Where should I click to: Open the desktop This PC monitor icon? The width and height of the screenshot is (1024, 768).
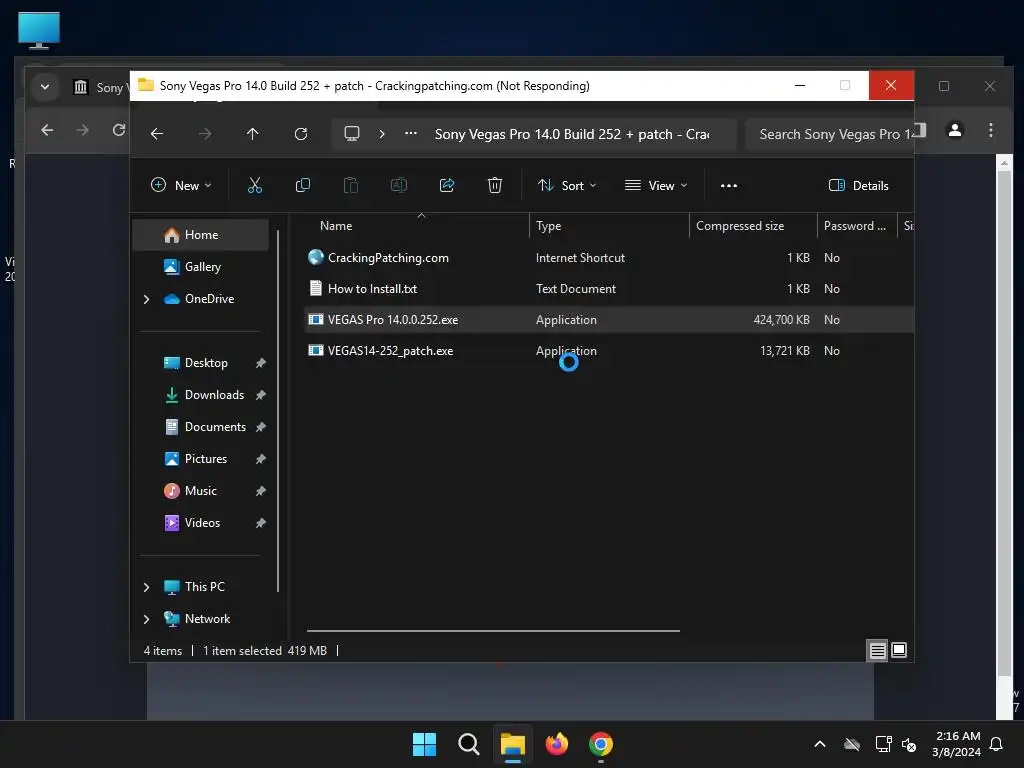click(x=39, y=31)
